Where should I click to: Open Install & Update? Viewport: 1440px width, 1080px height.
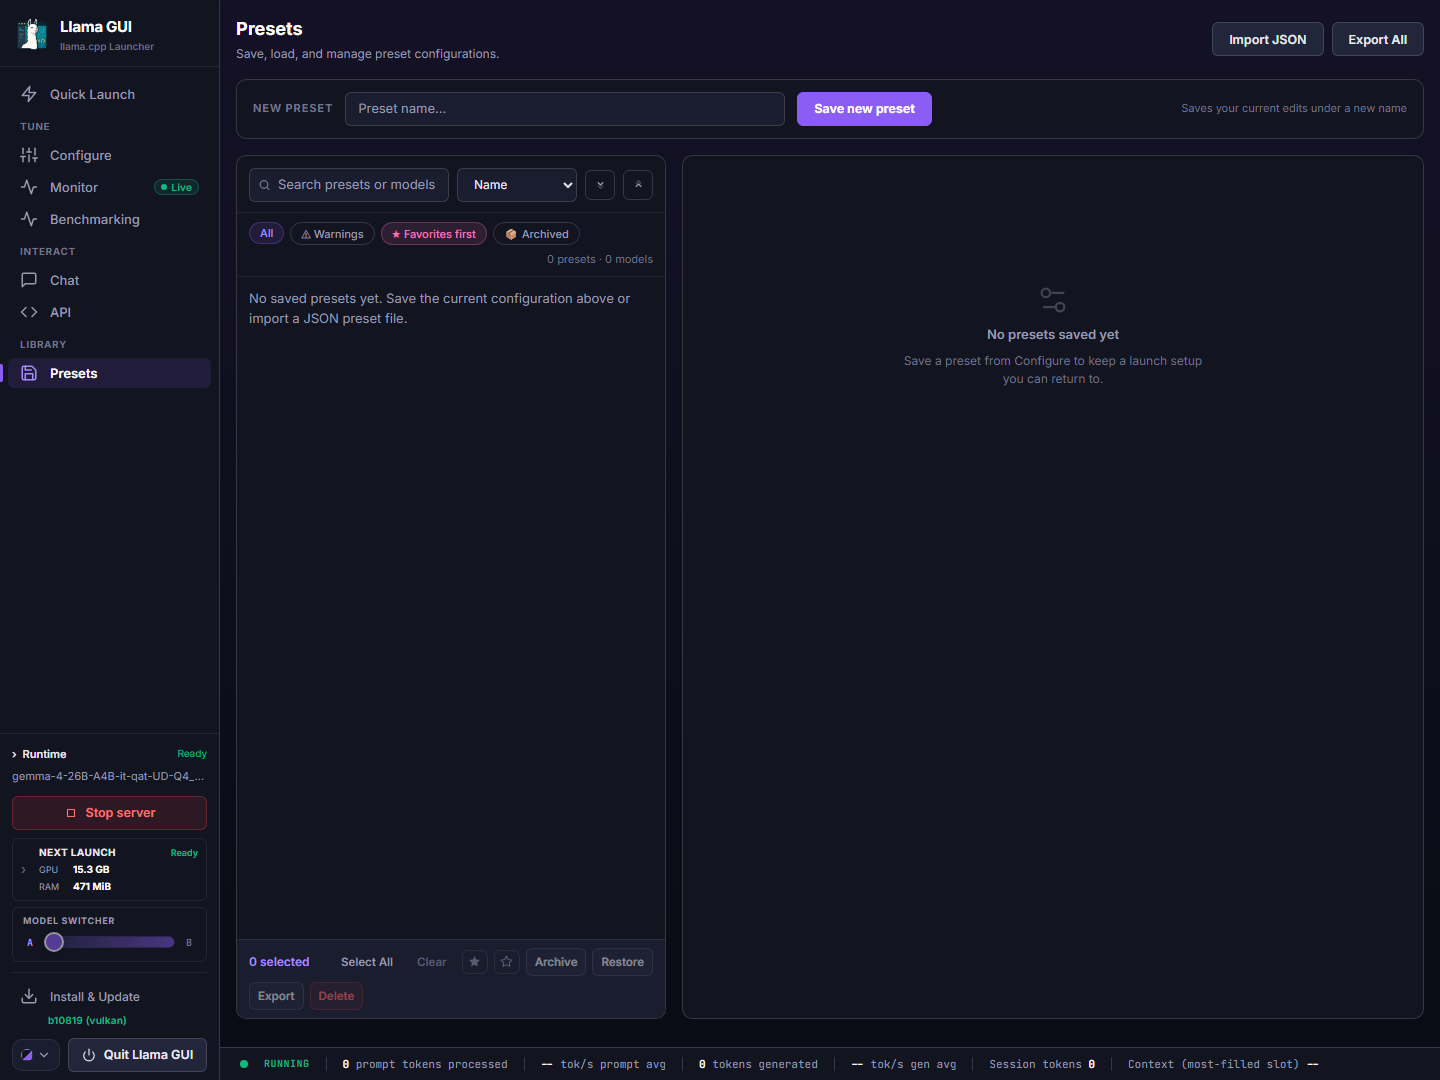pyautogui.click(x=109, y=996)
